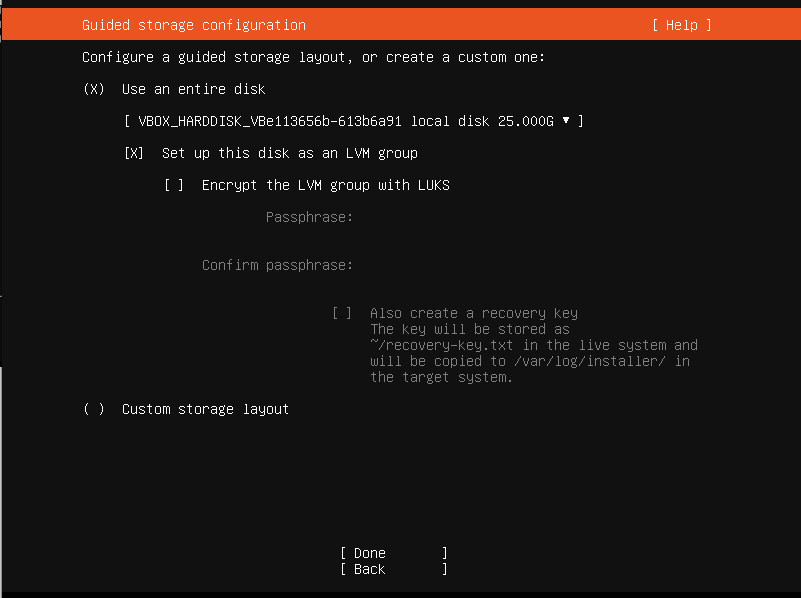The height and width of the screenshot is (598, 801).
Task: Click the 'Custom storage layout' label text
Action: (205, 409)
